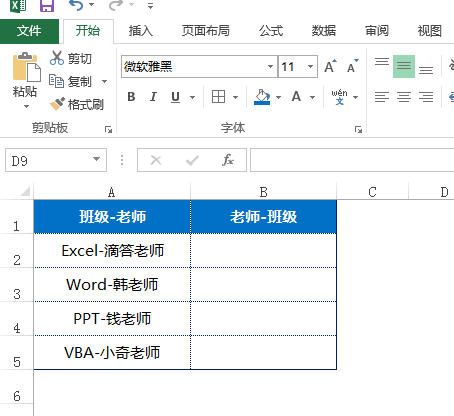454x416 pixels.
Task: Toggle Italic formatting
Action: pyautogui.click(x=153, y=97)
